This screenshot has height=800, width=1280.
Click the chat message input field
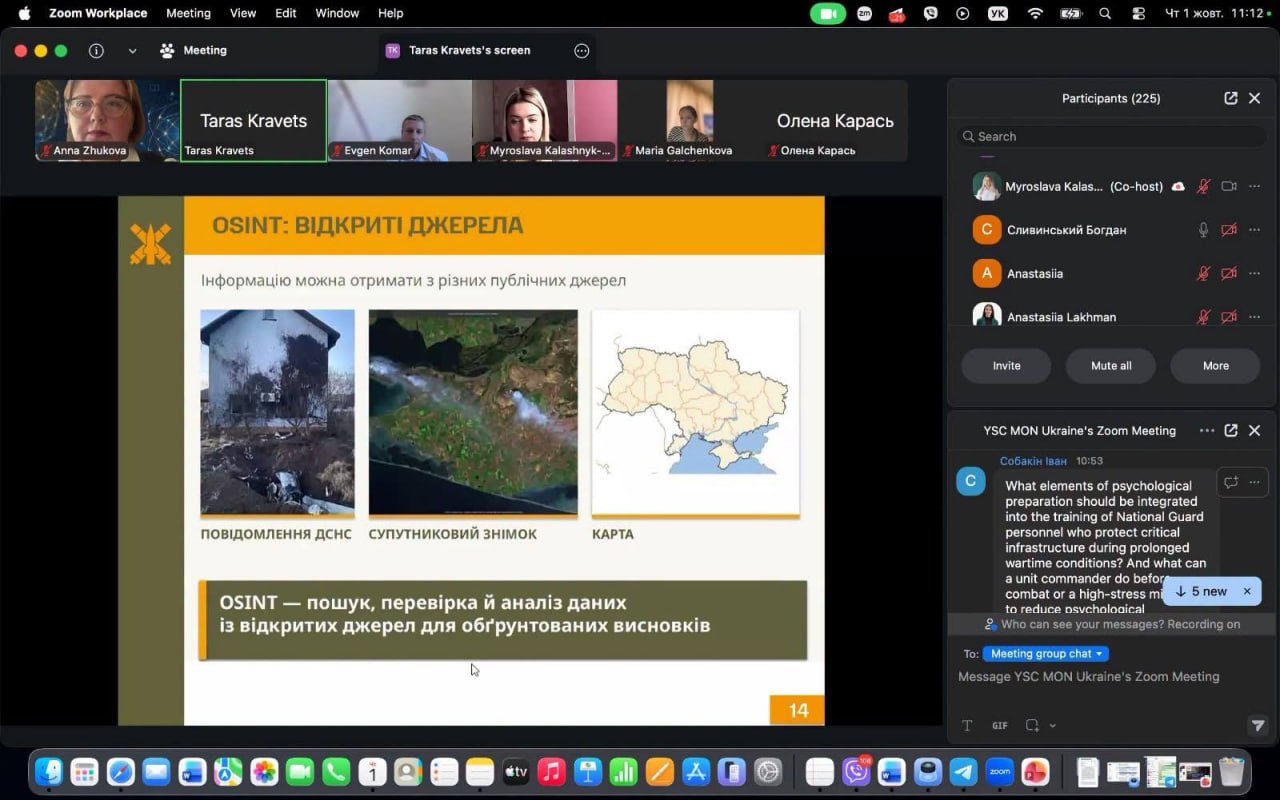tap(1110, 677)
